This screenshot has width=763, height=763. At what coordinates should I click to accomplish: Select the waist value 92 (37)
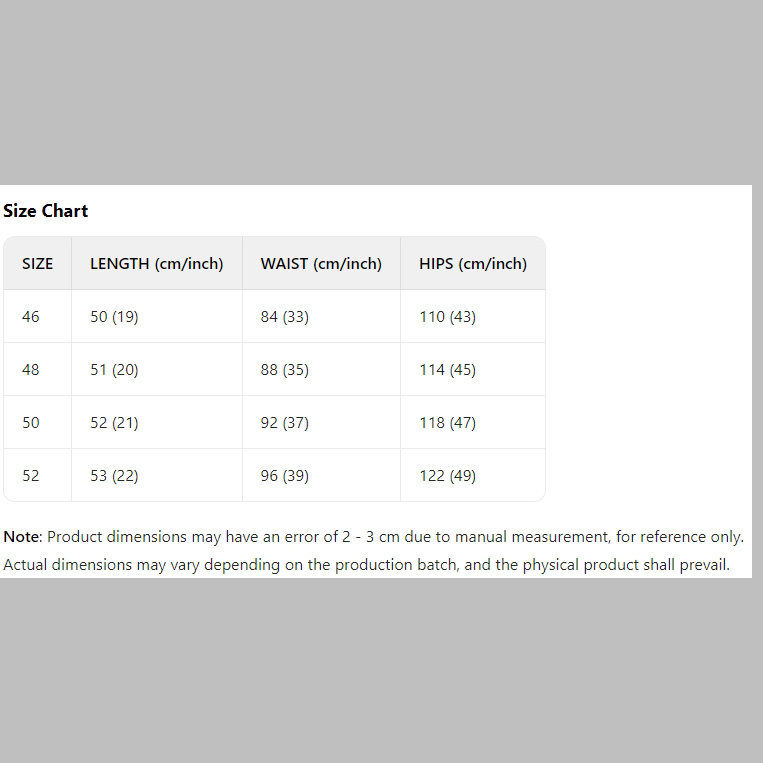point(285,423)
